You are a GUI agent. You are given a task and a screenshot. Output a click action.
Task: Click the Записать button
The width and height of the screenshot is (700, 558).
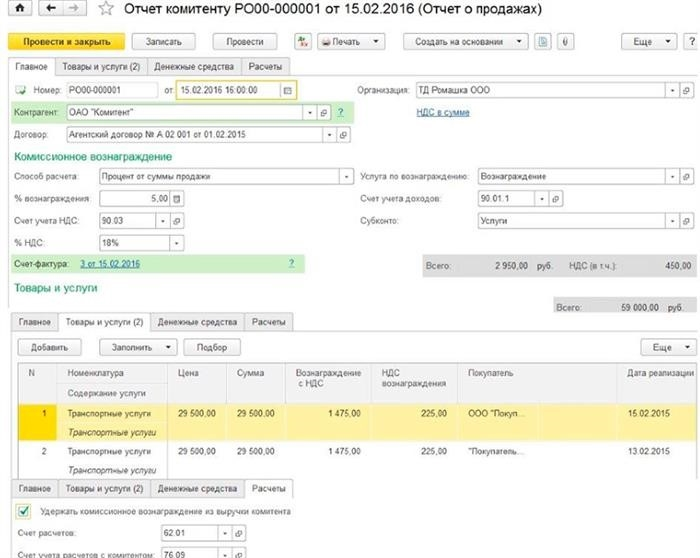163,42
